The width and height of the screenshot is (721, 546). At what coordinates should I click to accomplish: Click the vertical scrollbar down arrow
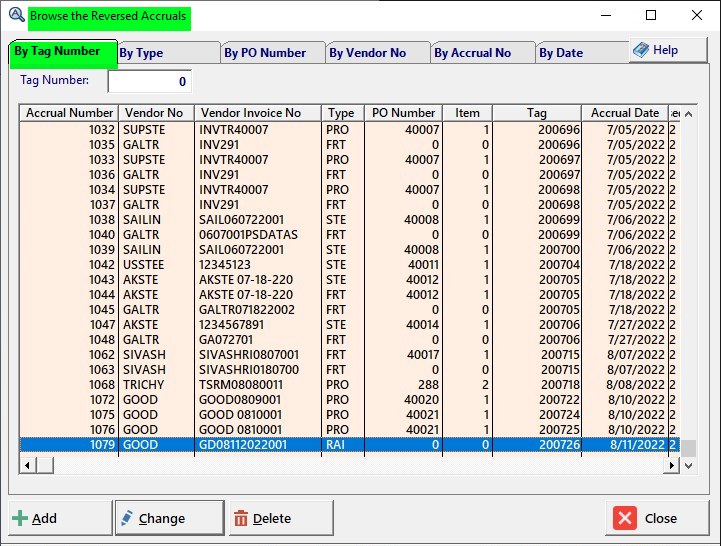click(688, 466)
